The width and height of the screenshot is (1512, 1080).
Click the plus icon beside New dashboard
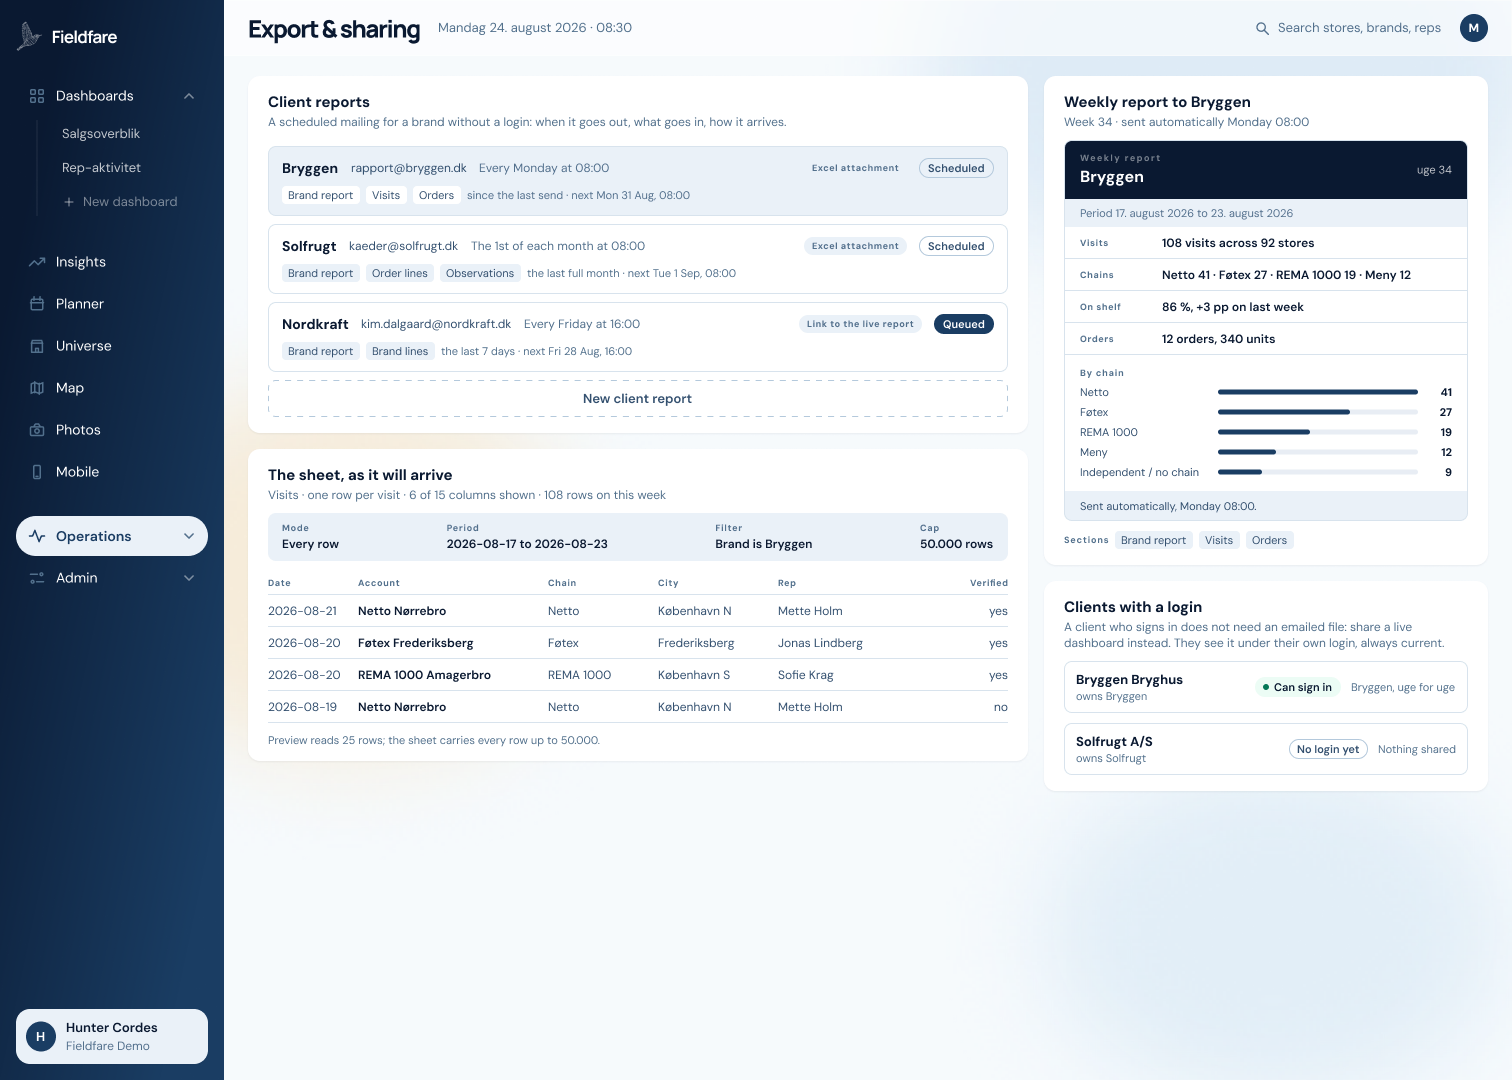coord(69,202)
